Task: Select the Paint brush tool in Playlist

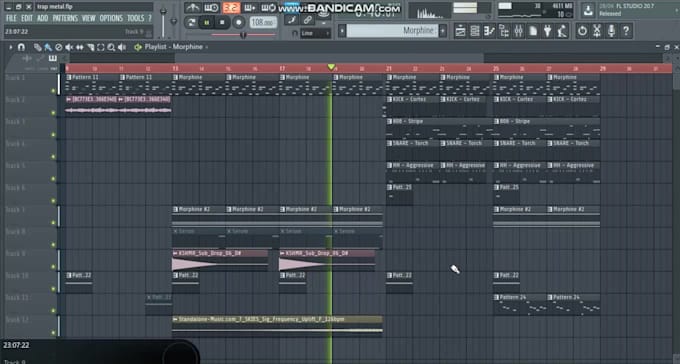Action: tap(48, 47)
